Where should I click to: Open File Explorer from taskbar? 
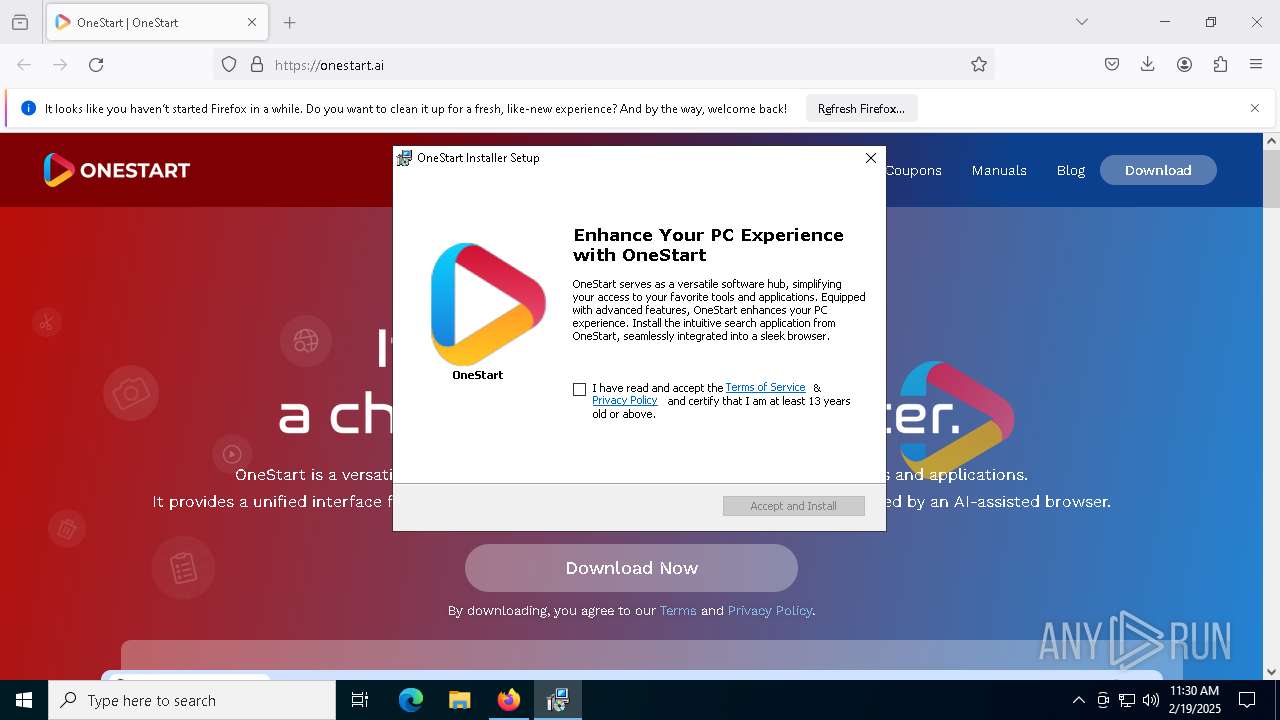coord(460,700)
